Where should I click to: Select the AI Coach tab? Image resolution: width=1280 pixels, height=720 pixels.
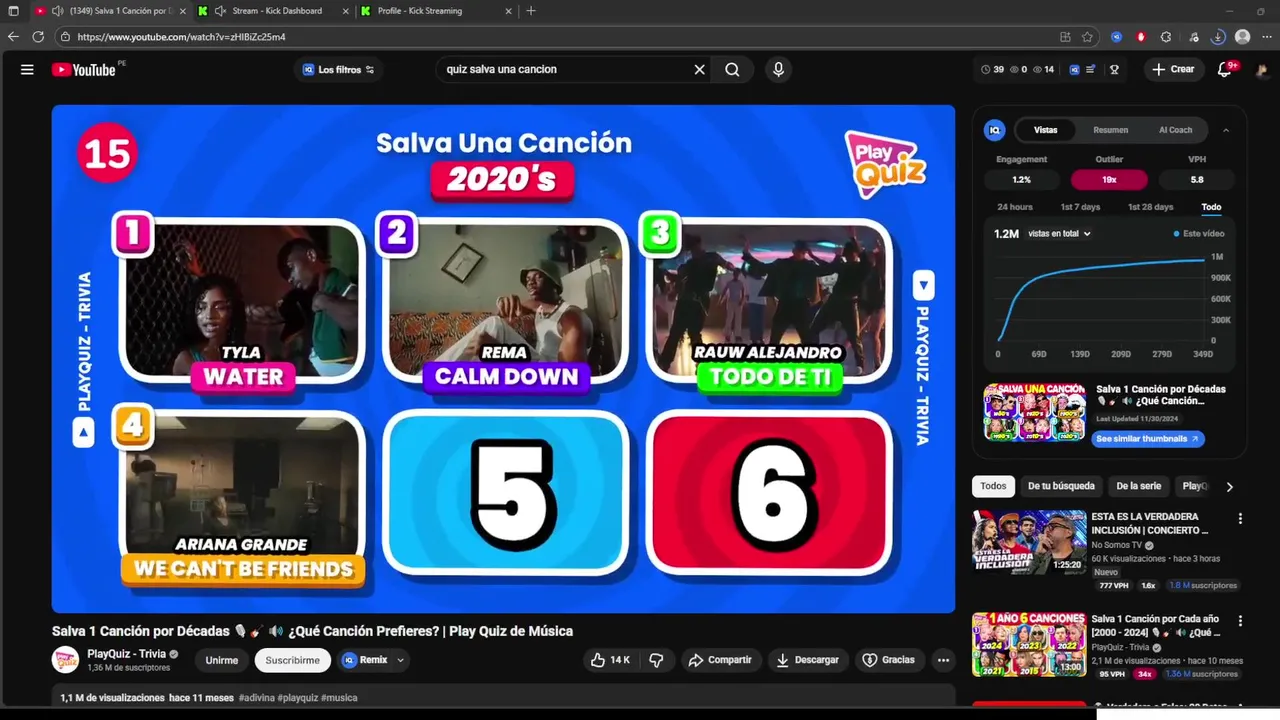point(1175,130)
